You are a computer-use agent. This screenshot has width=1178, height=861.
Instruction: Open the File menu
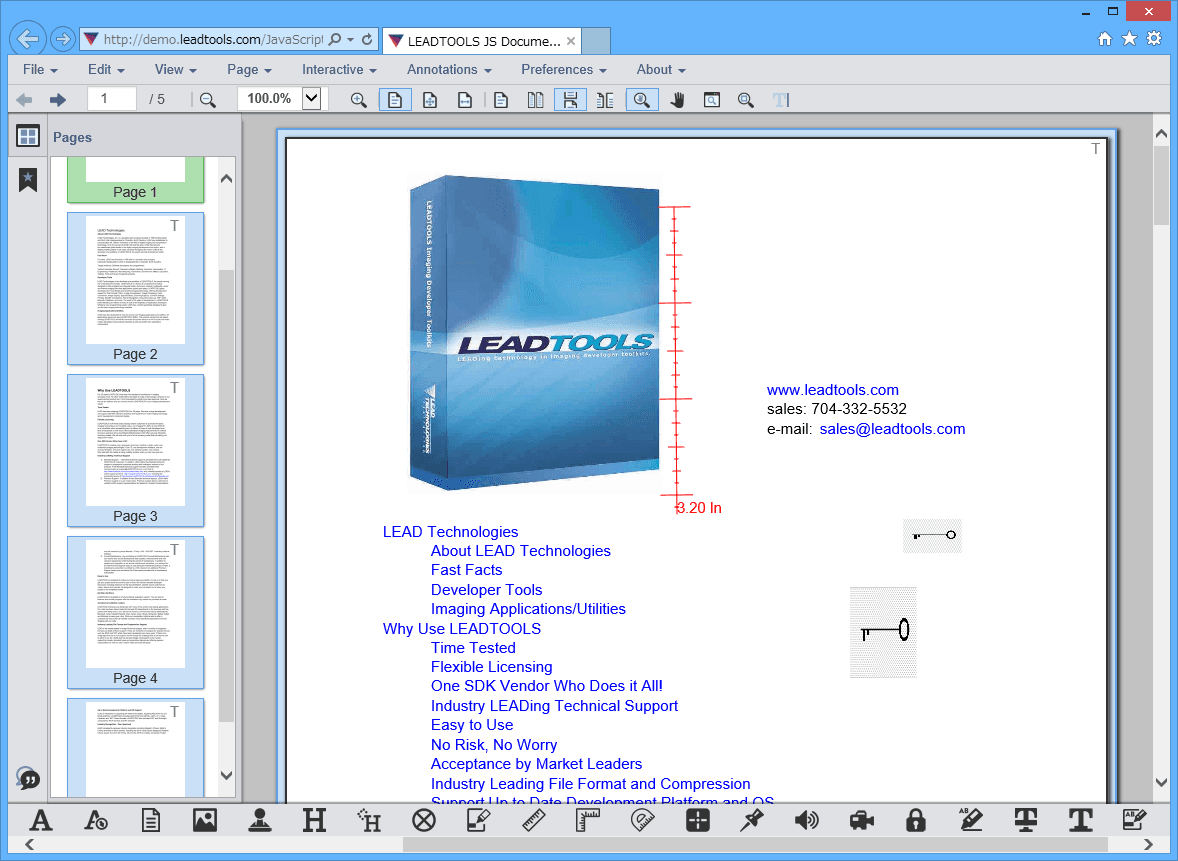[40, 69]
